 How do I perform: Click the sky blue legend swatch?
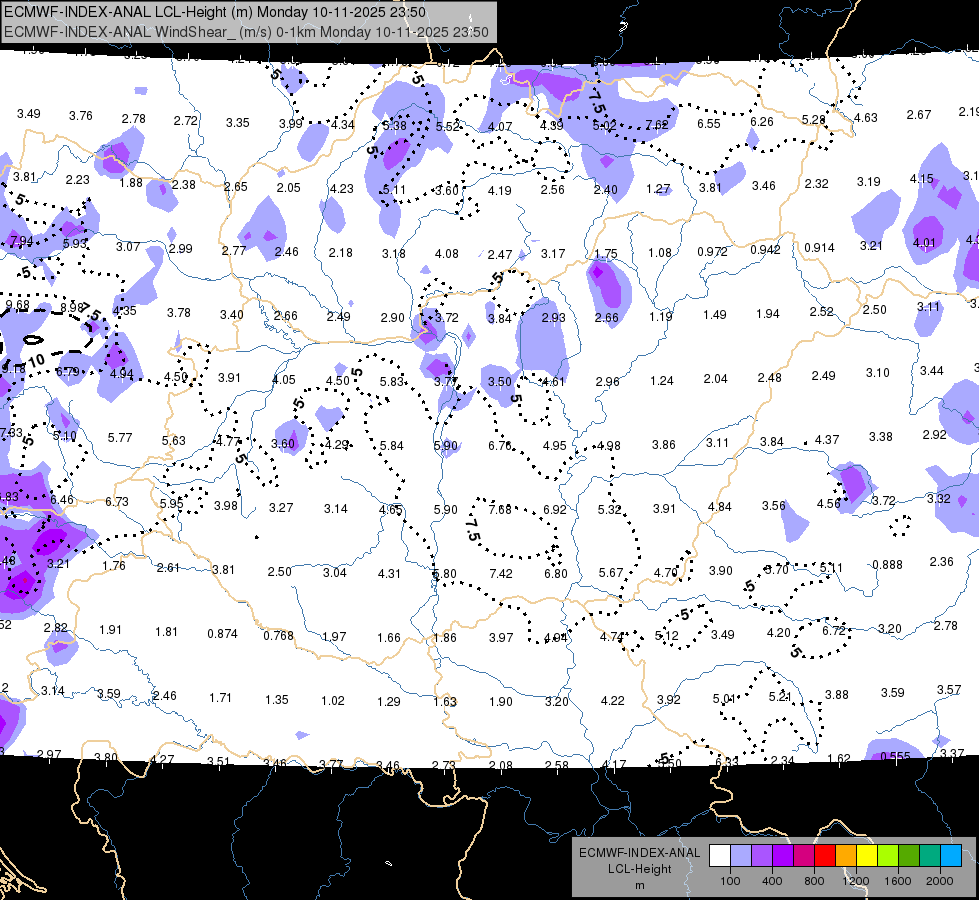click(x=951, y=856)
